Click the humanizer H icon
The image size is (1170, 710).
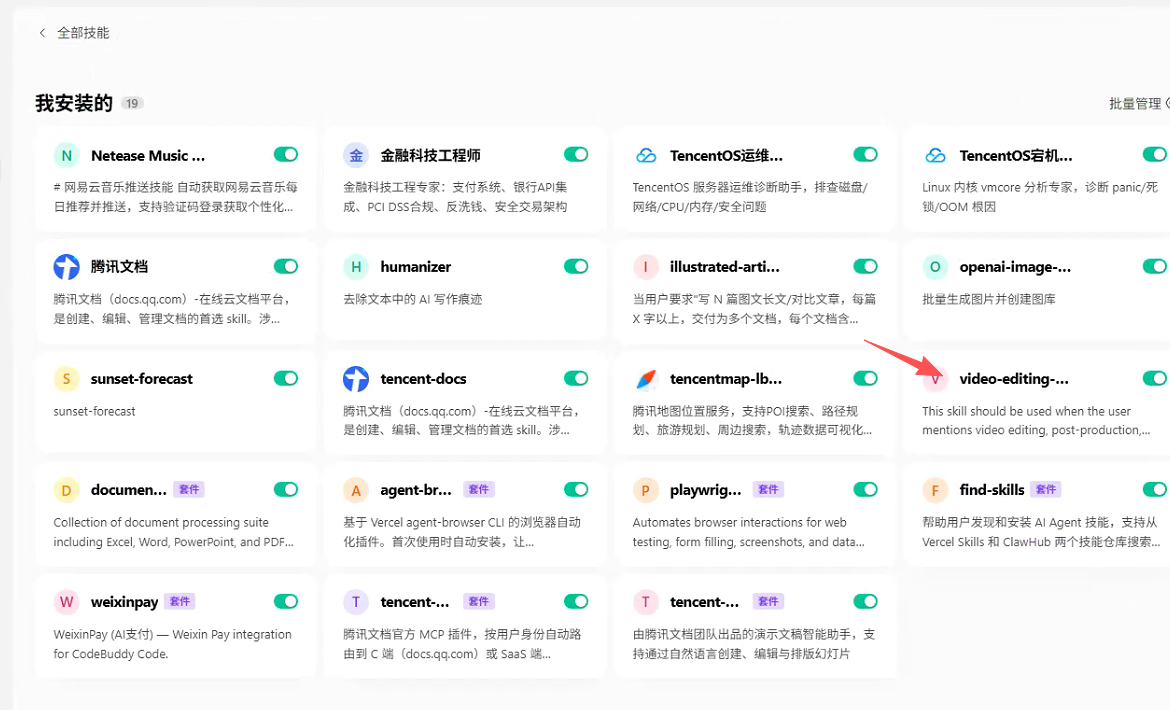coord(356,266)
